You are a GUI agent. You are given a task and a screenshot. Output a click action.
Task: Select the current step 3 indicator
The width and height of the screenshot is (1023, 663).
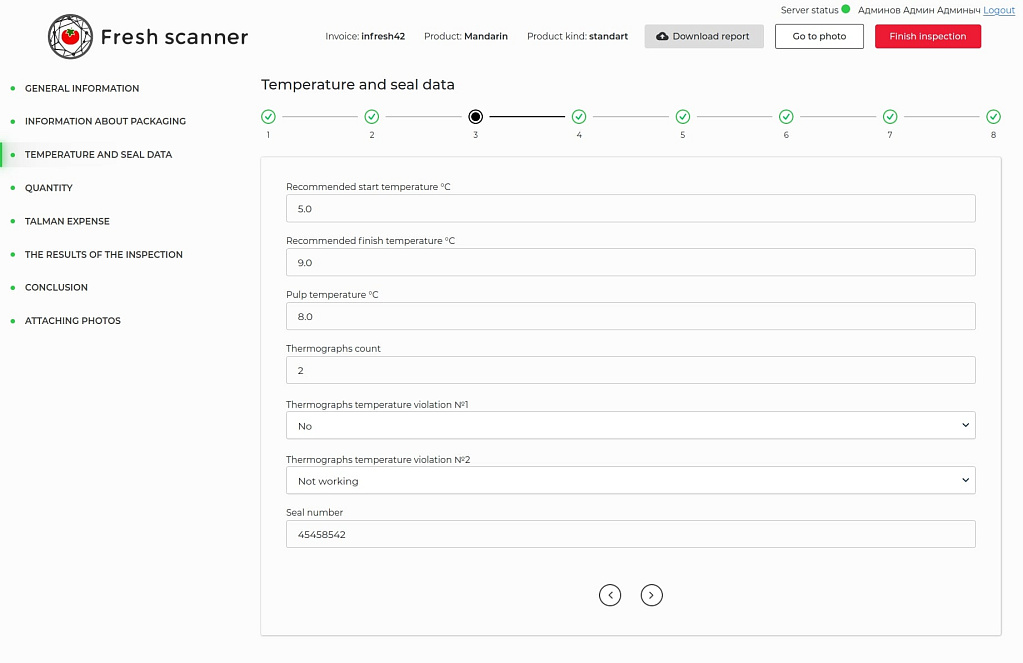pyautogui.click(x=475, y=117)
